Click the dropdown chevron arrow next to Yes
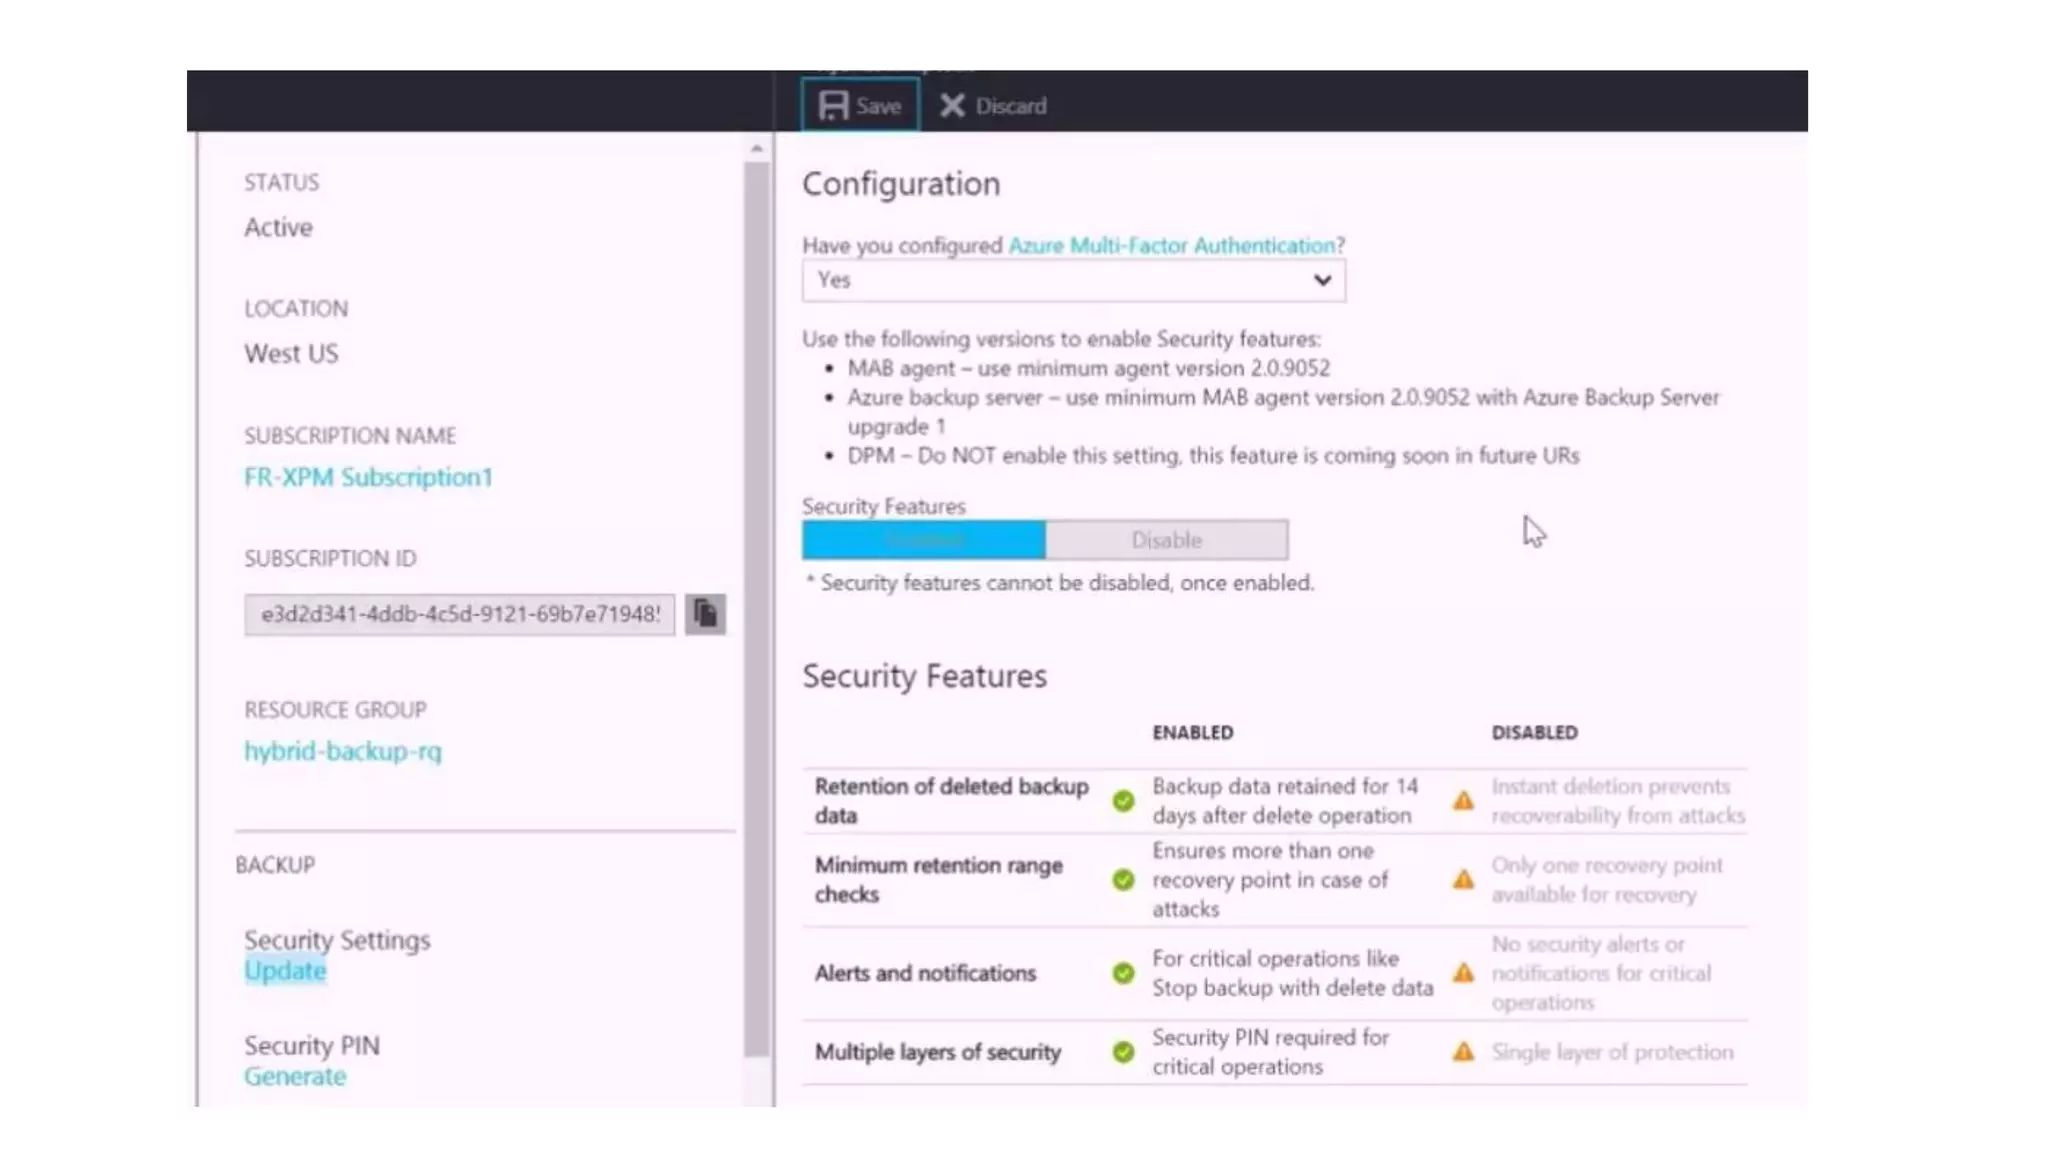 tap(1322, 281)
